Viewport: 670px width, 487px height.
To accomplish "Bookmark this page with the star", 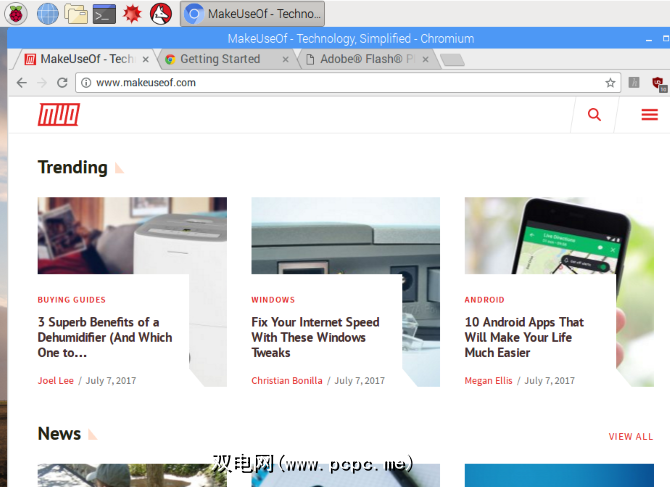I will point(610,82).
